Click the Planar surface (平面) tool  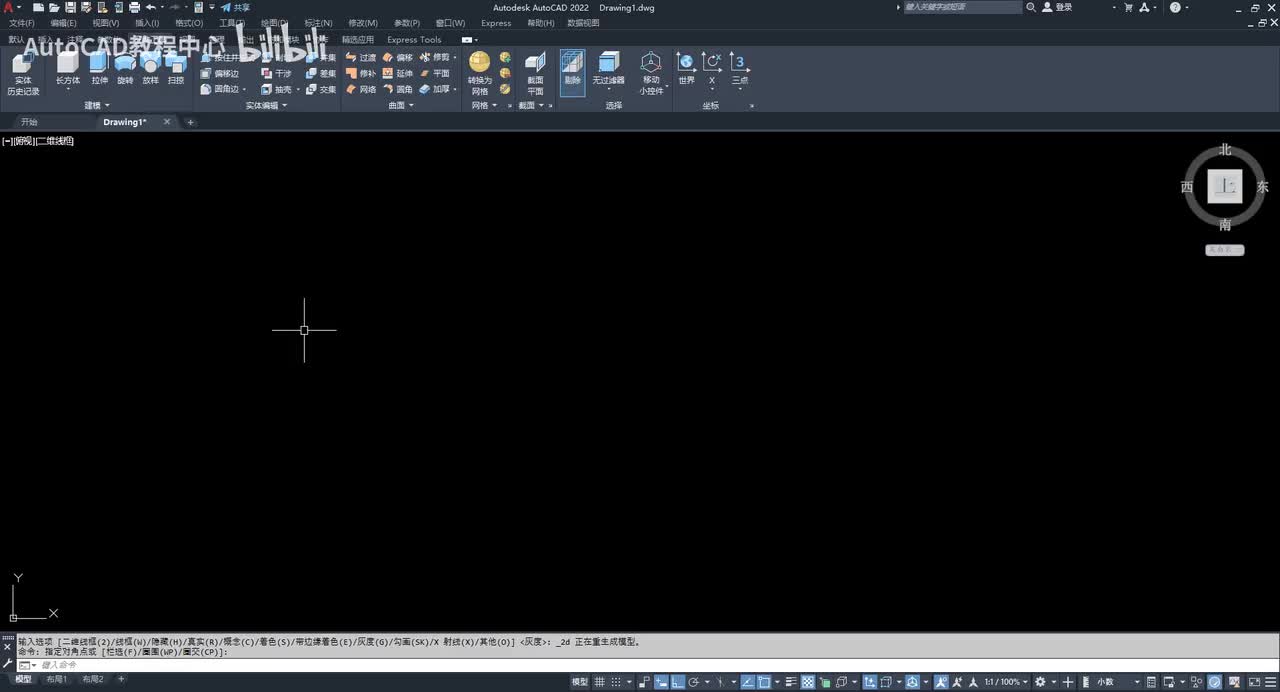[434, 74]
